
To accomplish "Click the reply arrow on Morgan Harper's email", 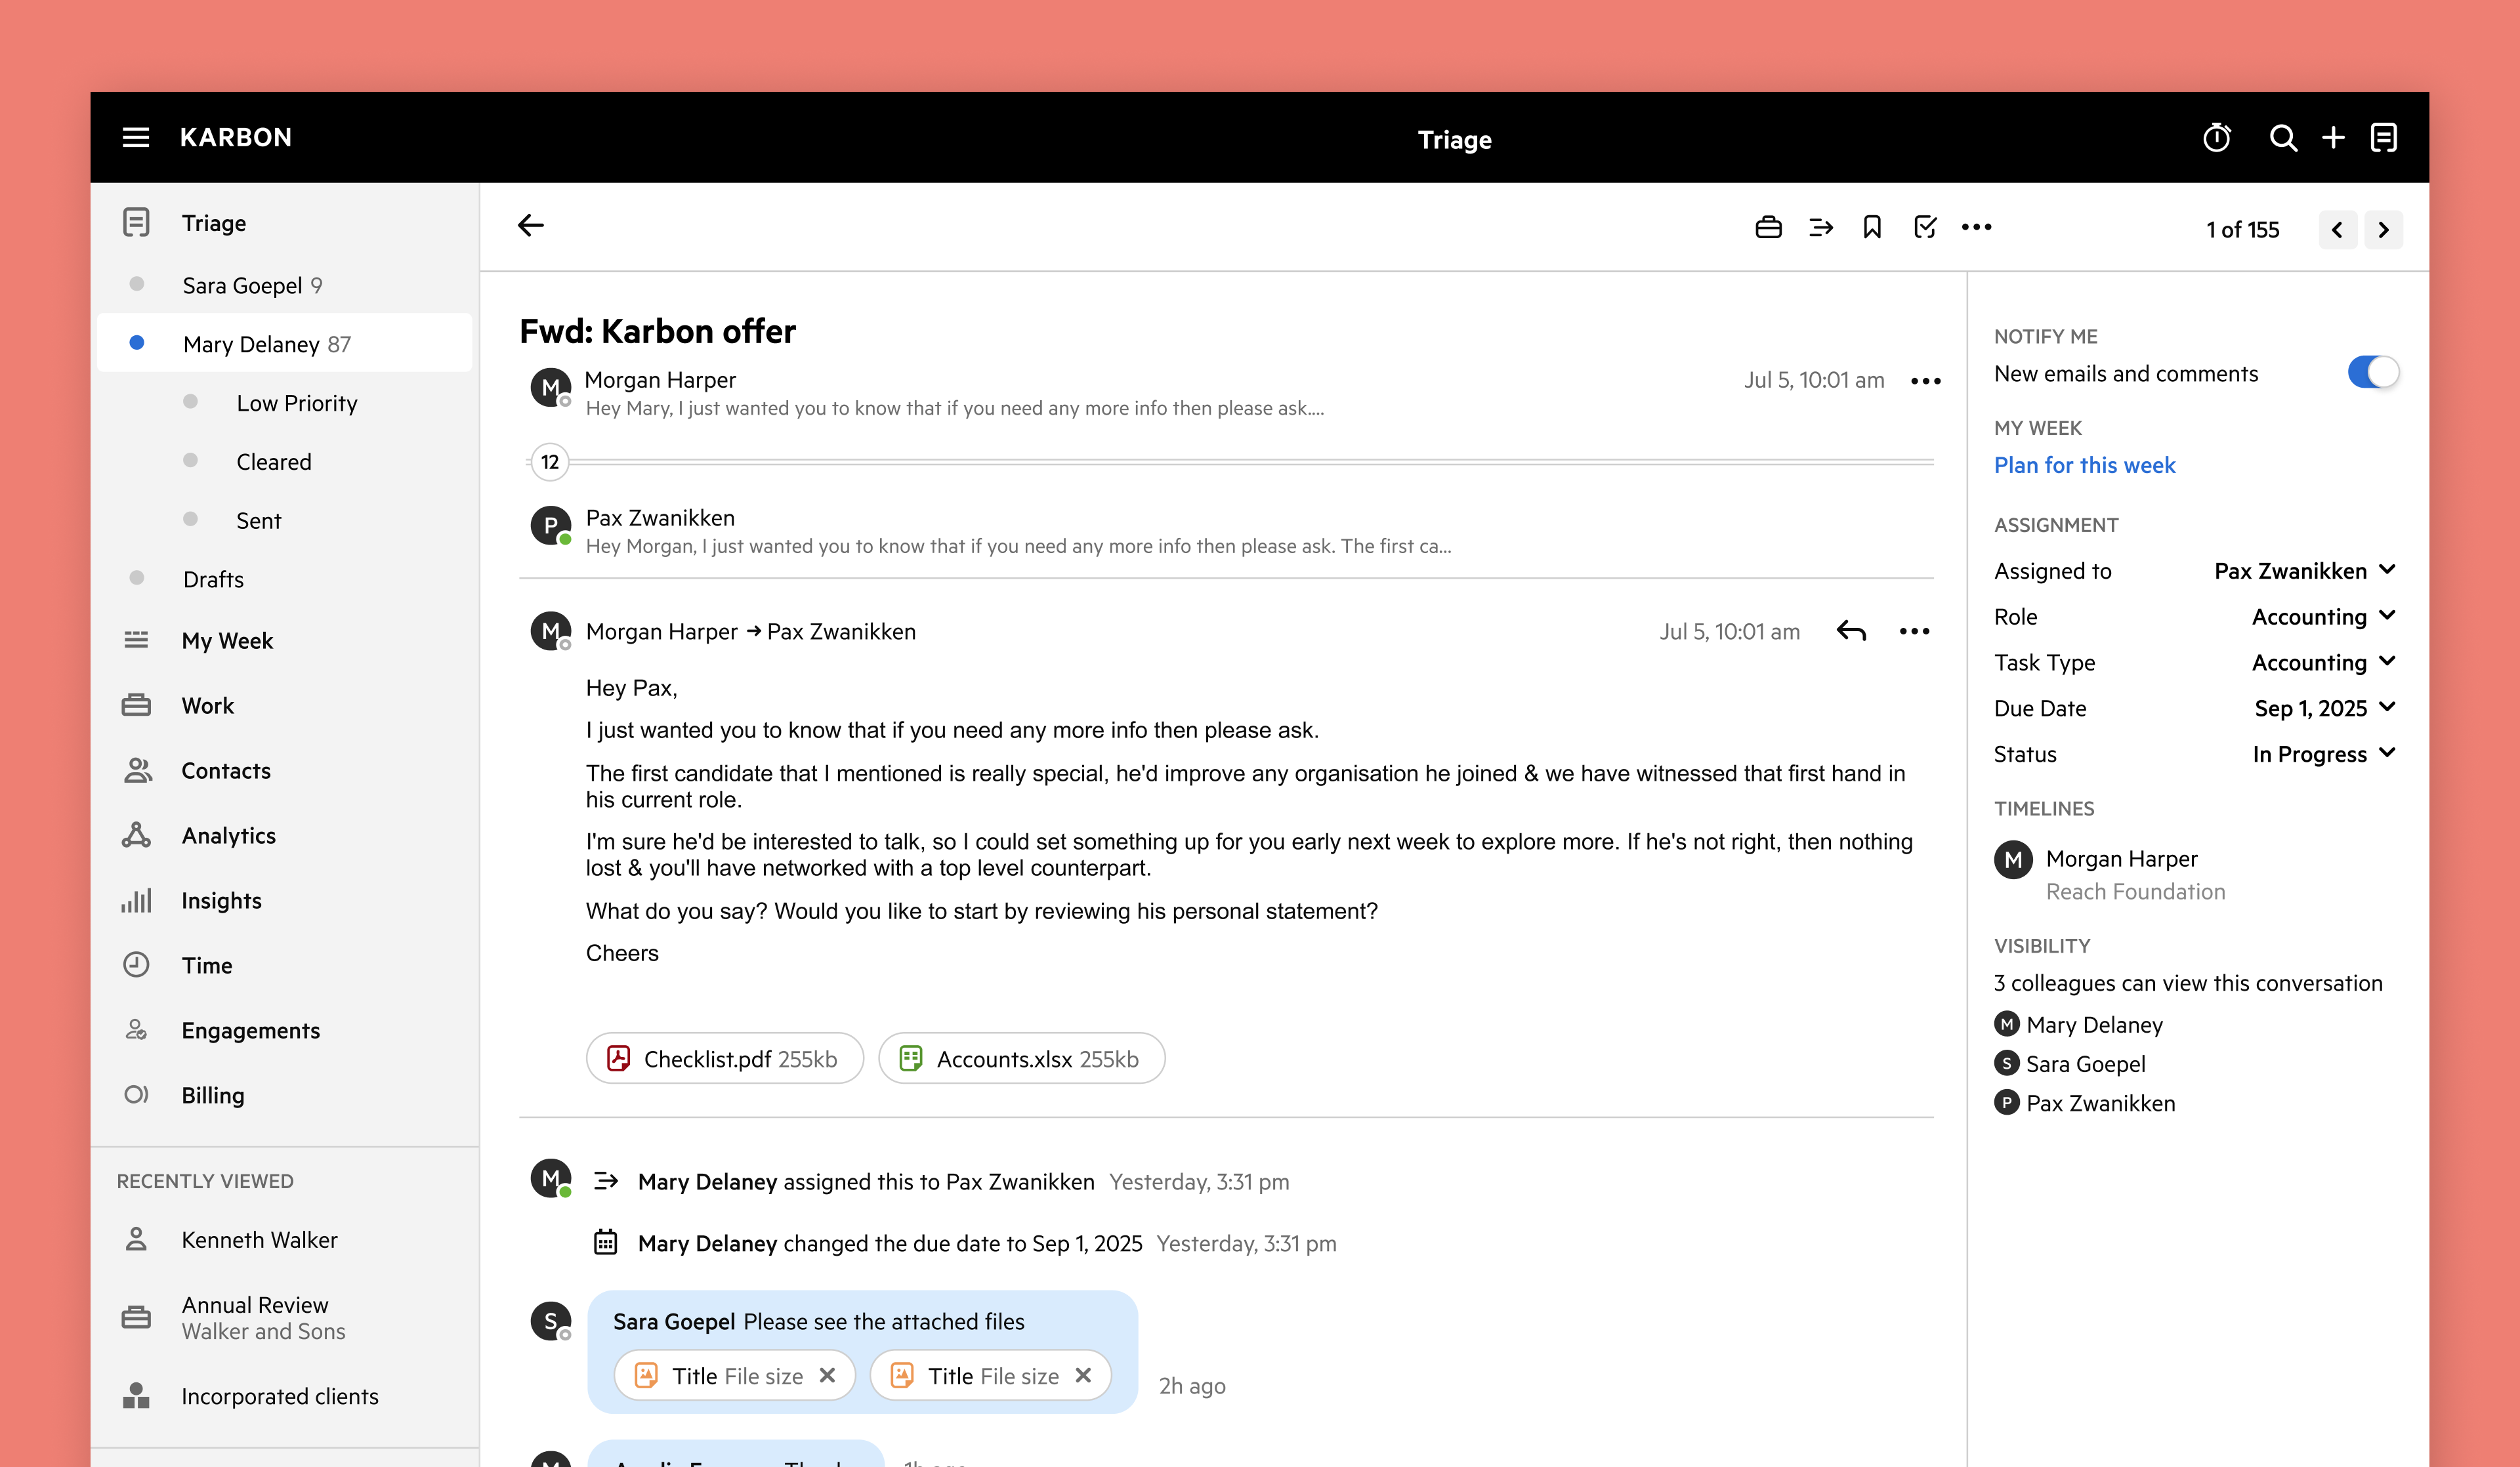I will 1851,631.
